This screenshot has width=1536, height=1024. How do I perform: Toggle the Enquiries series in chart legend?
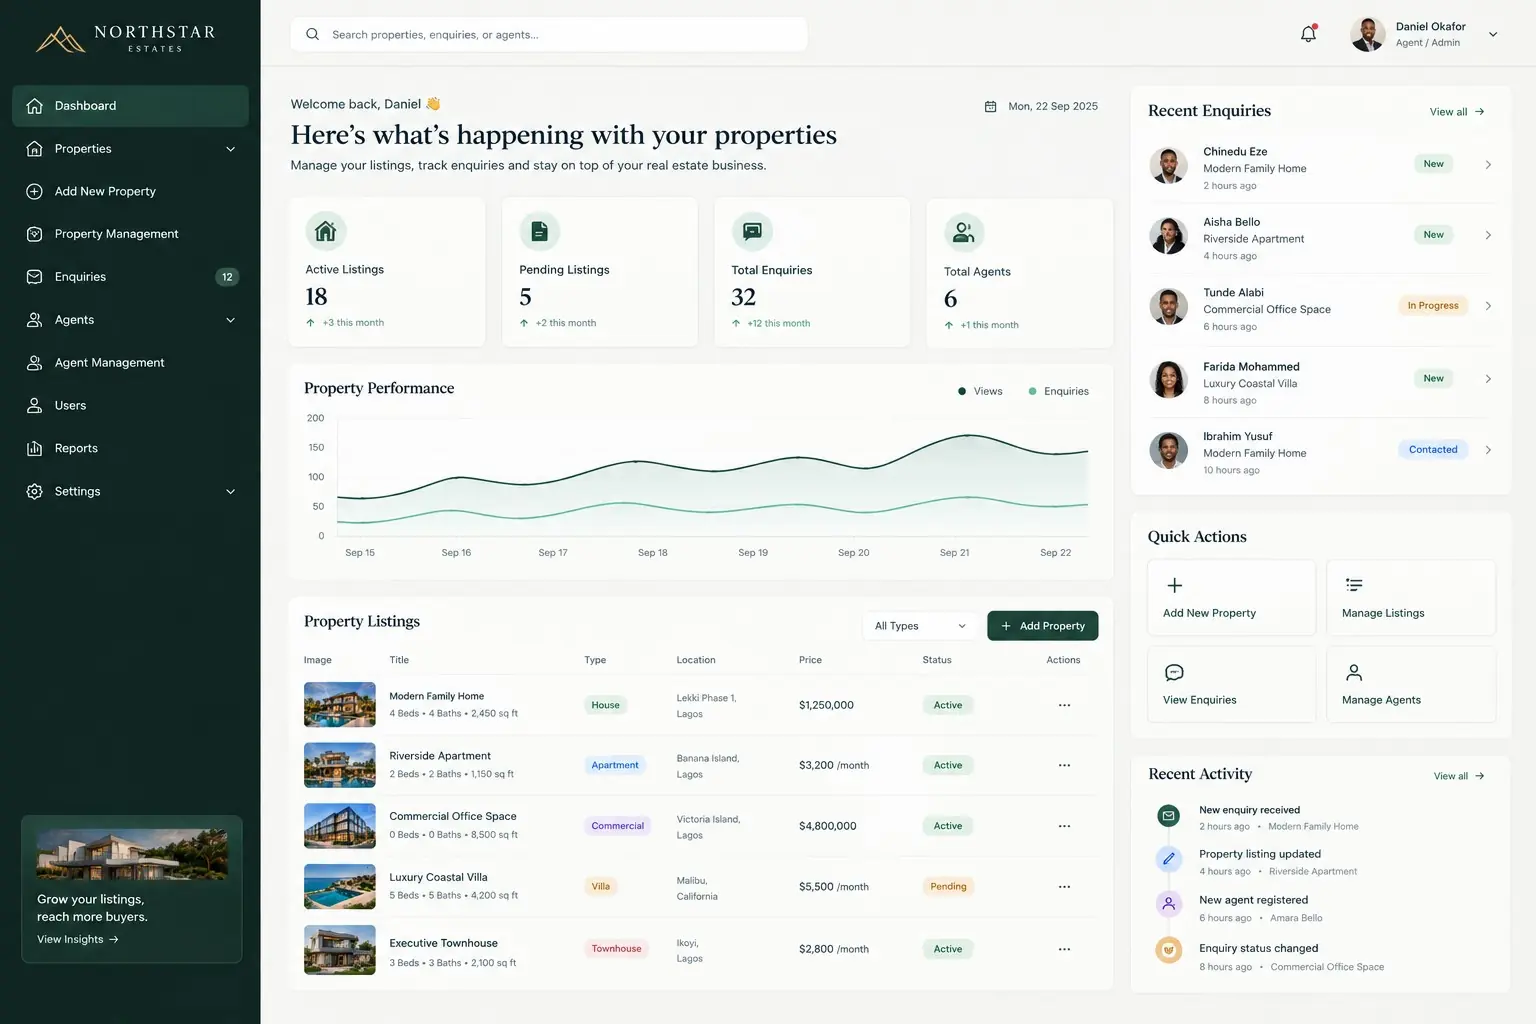(1058, 391)
